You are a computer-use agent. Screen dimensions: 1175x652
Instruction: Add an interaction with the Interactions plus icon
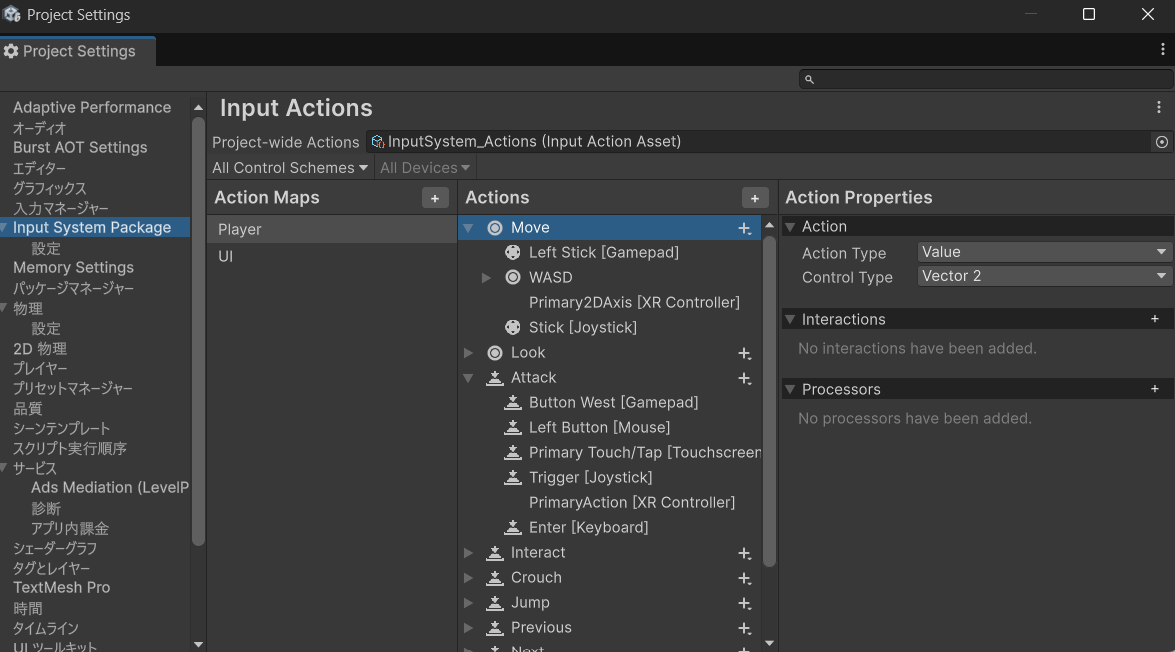click(1155, 318)
